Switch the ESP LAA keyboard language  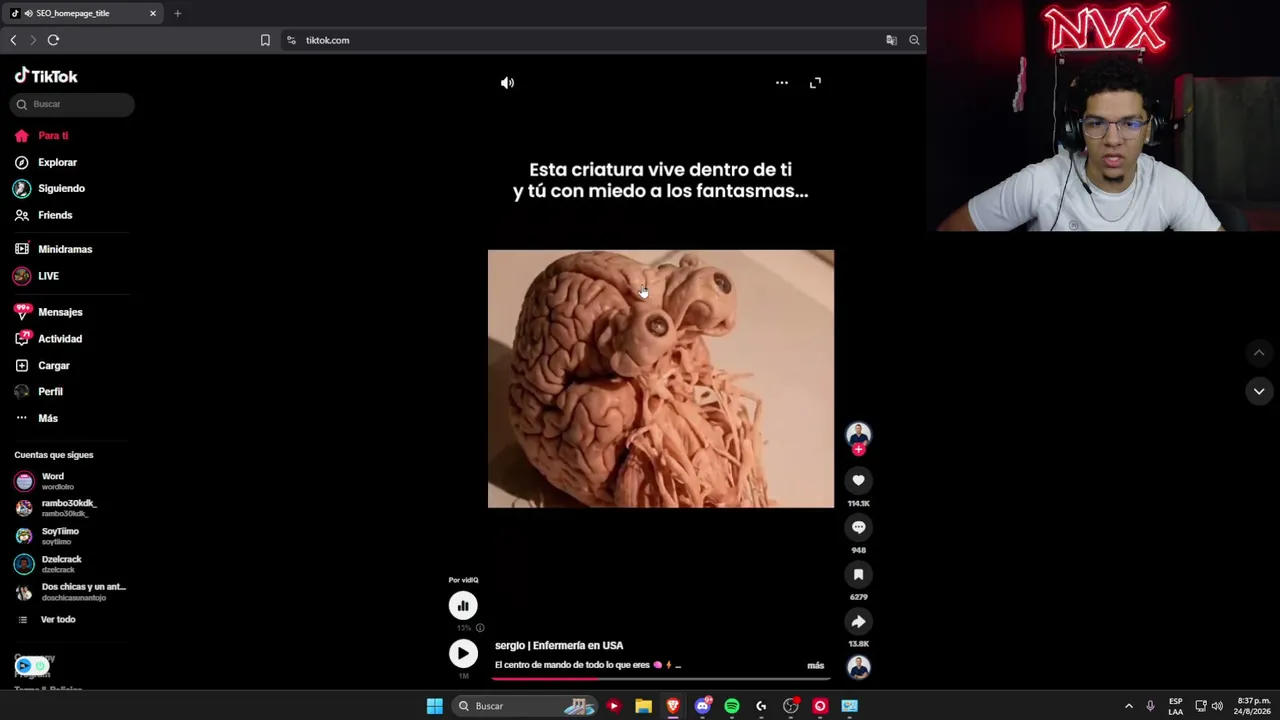pos(1176,706)
